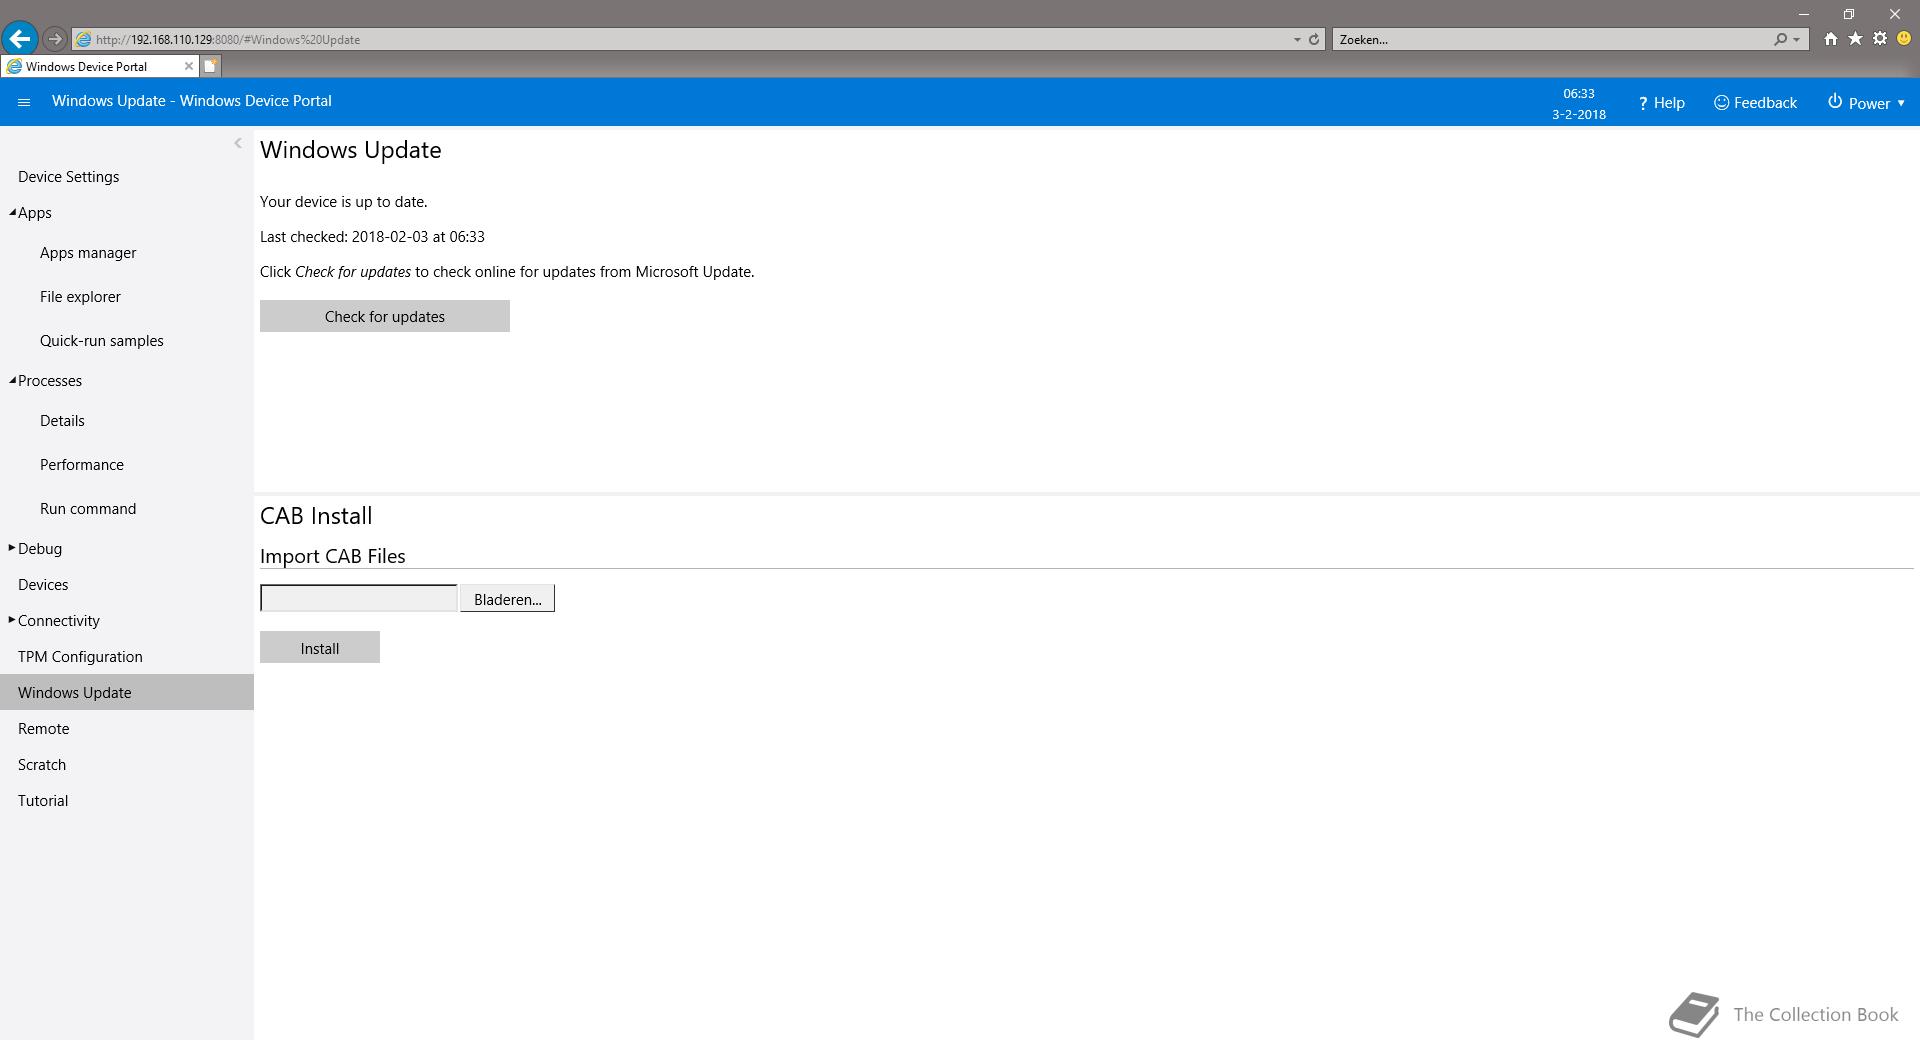Open process Details page
The width and height of the screenshot is (1920, 1040).
(x=62, y=421)
